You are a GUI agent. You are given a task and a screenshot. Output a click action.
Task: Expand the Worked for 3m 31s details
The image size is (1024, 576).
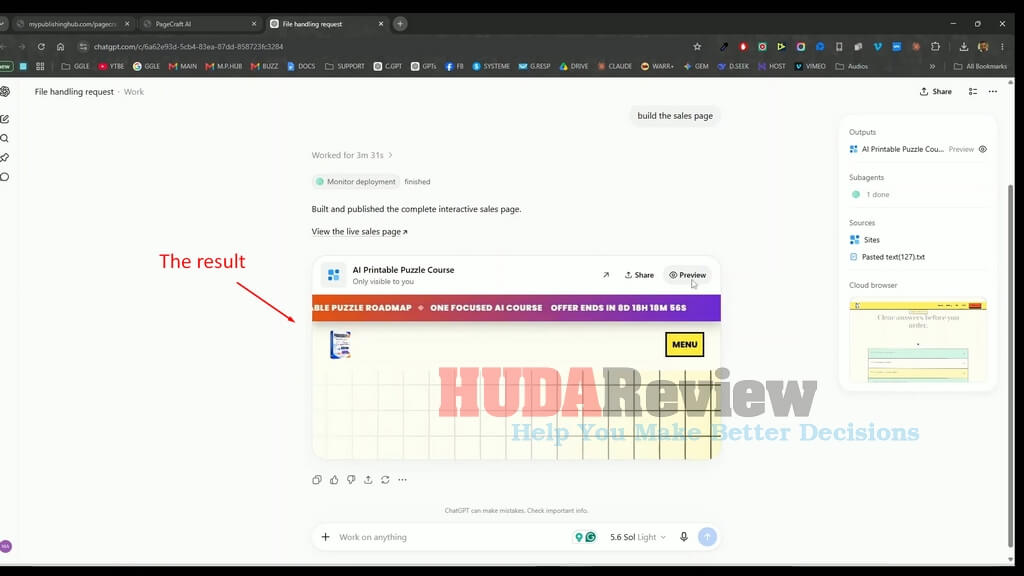click(x=352, y=155)
